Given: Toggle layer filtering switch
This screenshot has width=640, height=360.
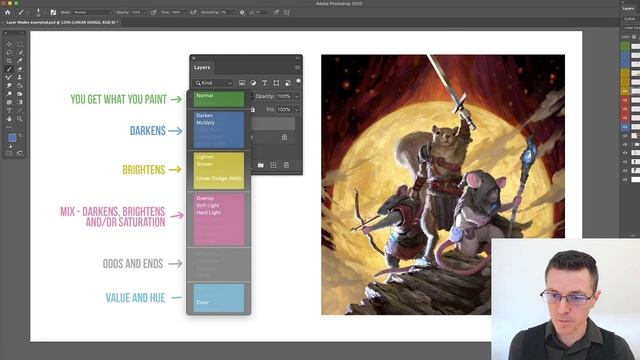Looking at the screenshot, I should 298,81.
